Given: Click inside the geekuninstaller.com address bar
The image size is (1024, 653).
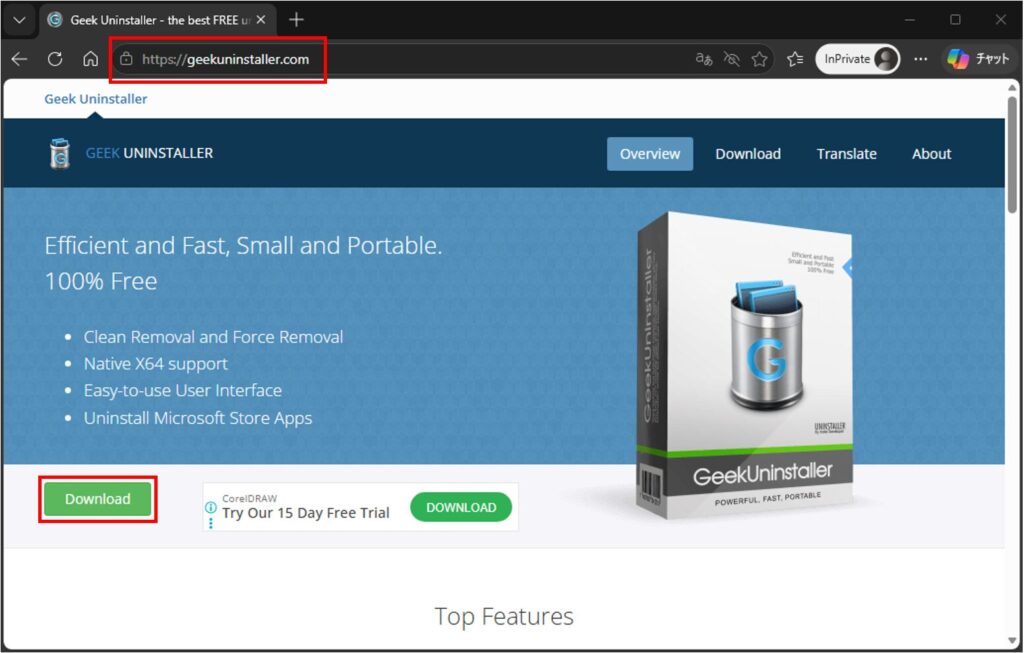Looking at the screenshot, I should (220, 59).
